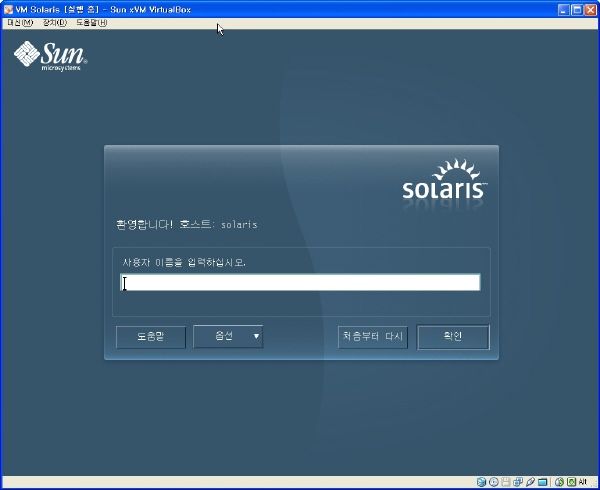Click the 처음부터 다시 start over button
The width and height of the screenshot is (600, 490).
pos(373,337)
